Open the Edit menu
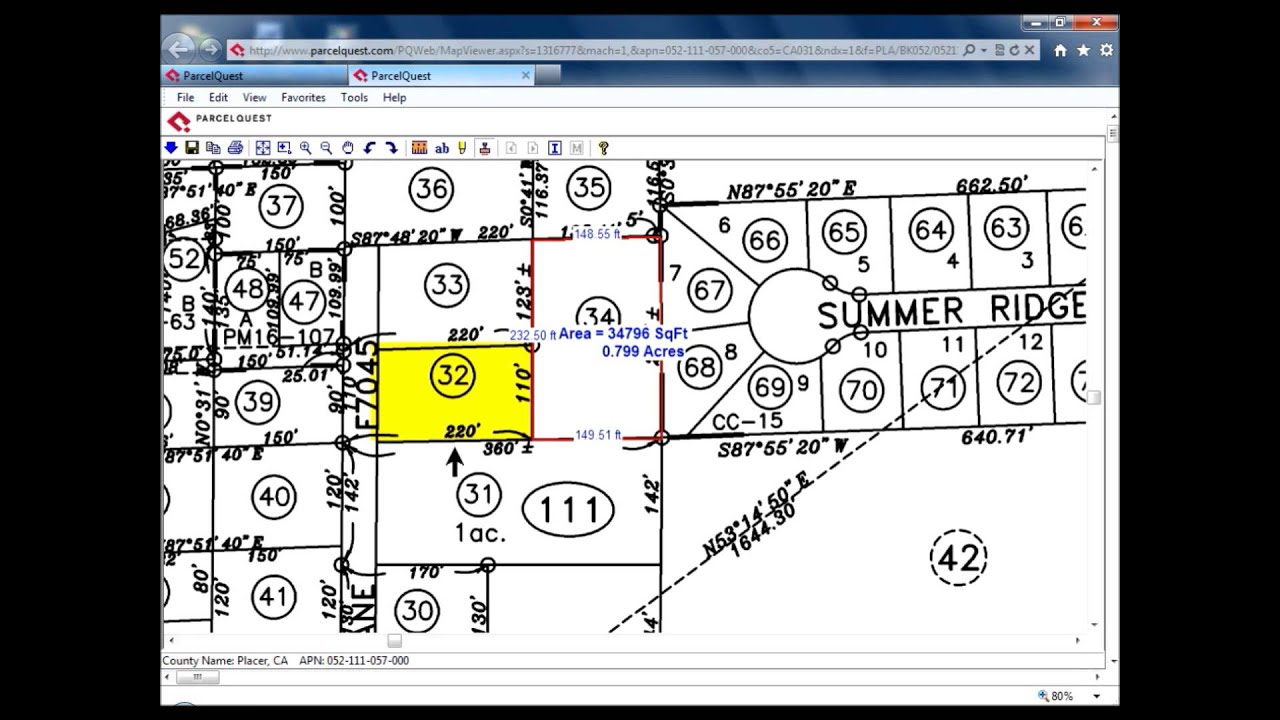The image size is (1280, 720). tap(218, 97)
